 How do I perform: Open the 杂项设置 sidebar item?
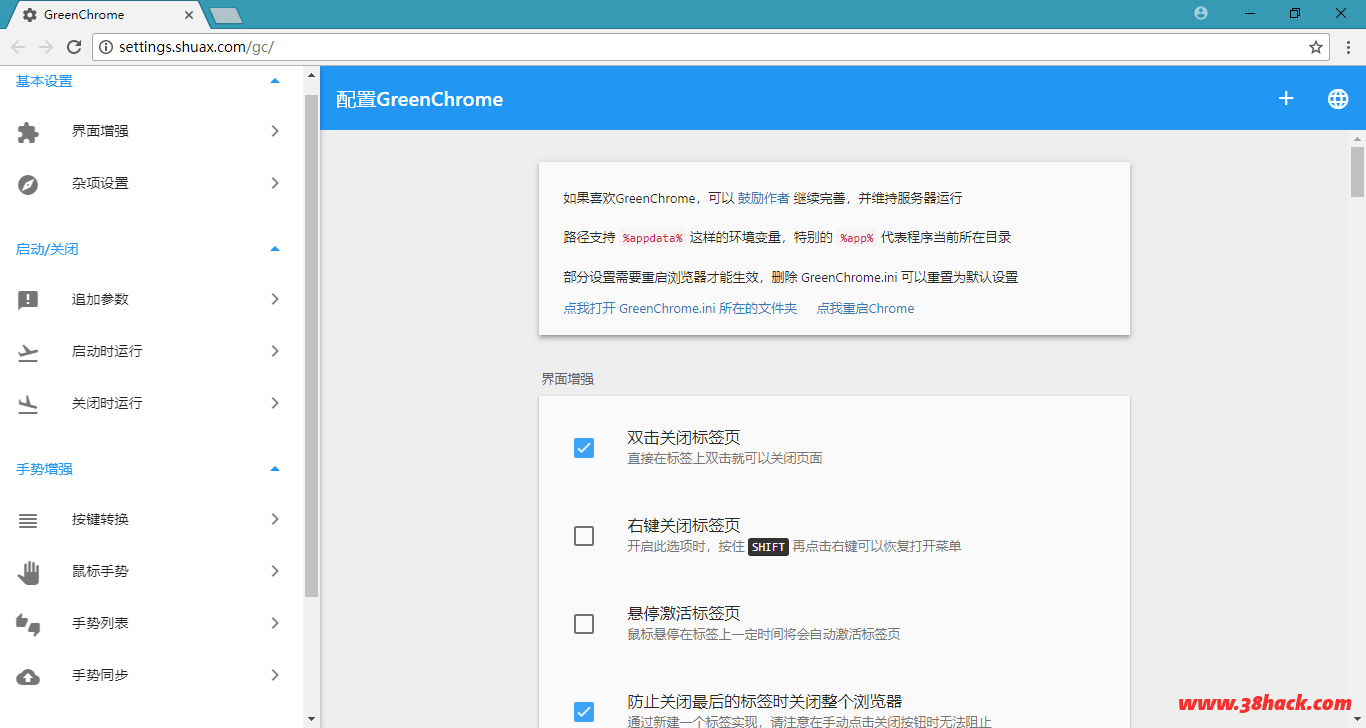pos(150,183)
